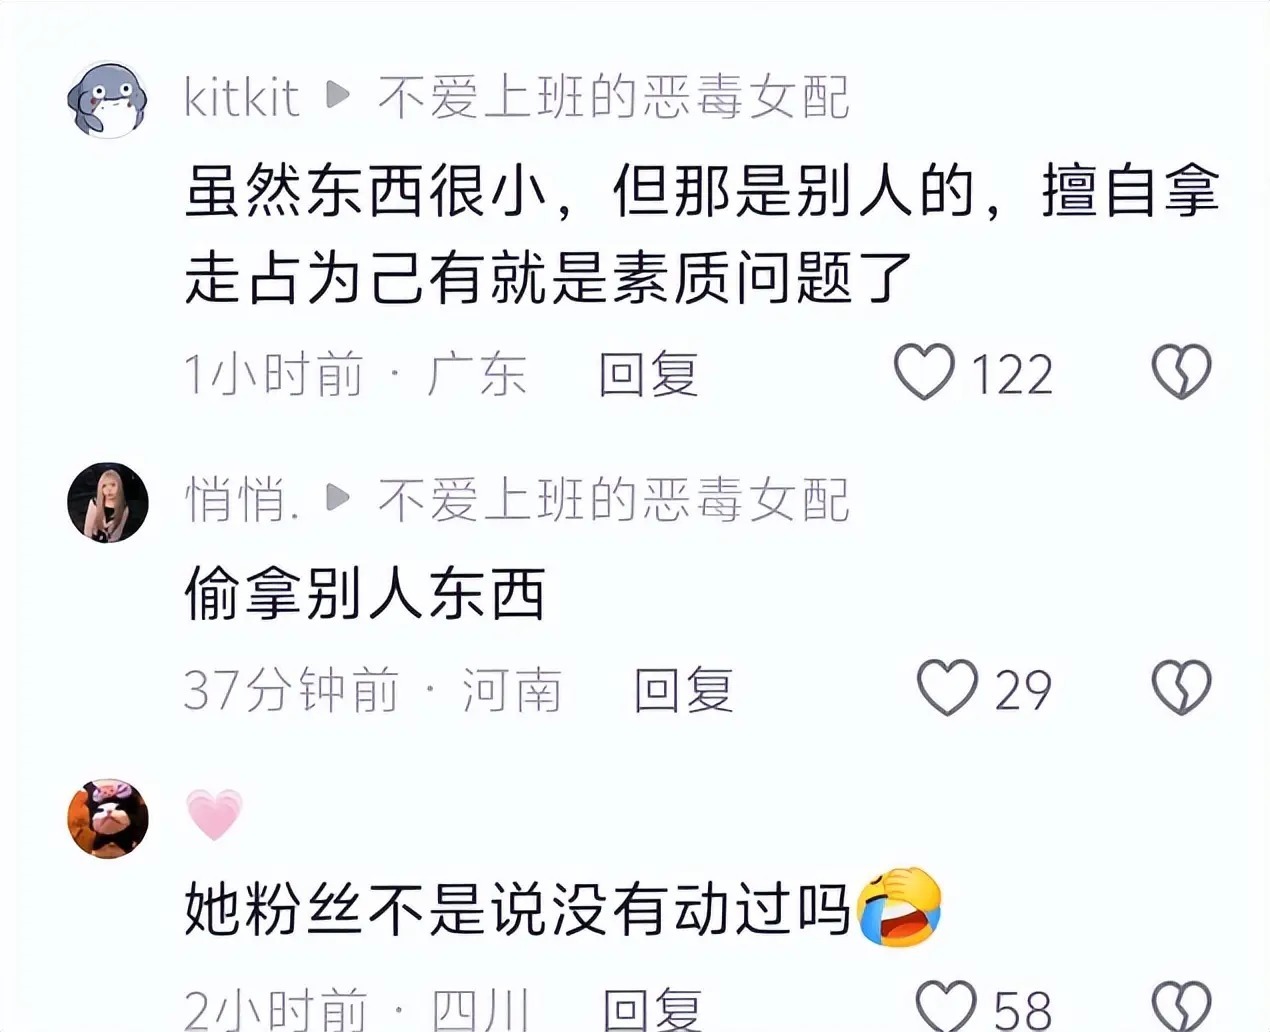Open kitkit's shark avatar profile
The image size is (1270, 1032).
point(107,98)
